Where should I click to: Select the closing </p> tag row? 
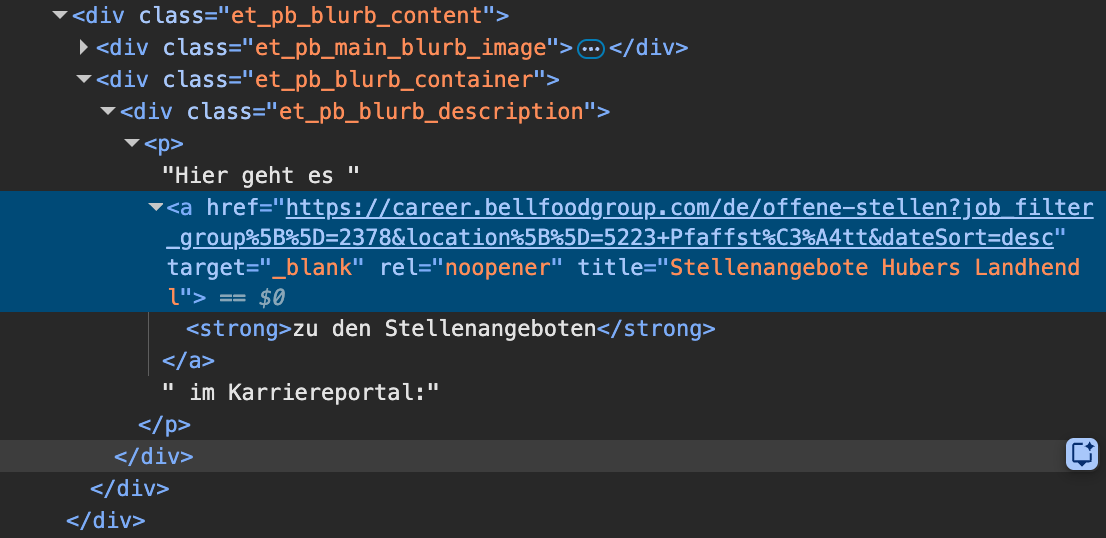tap(164, 424)
